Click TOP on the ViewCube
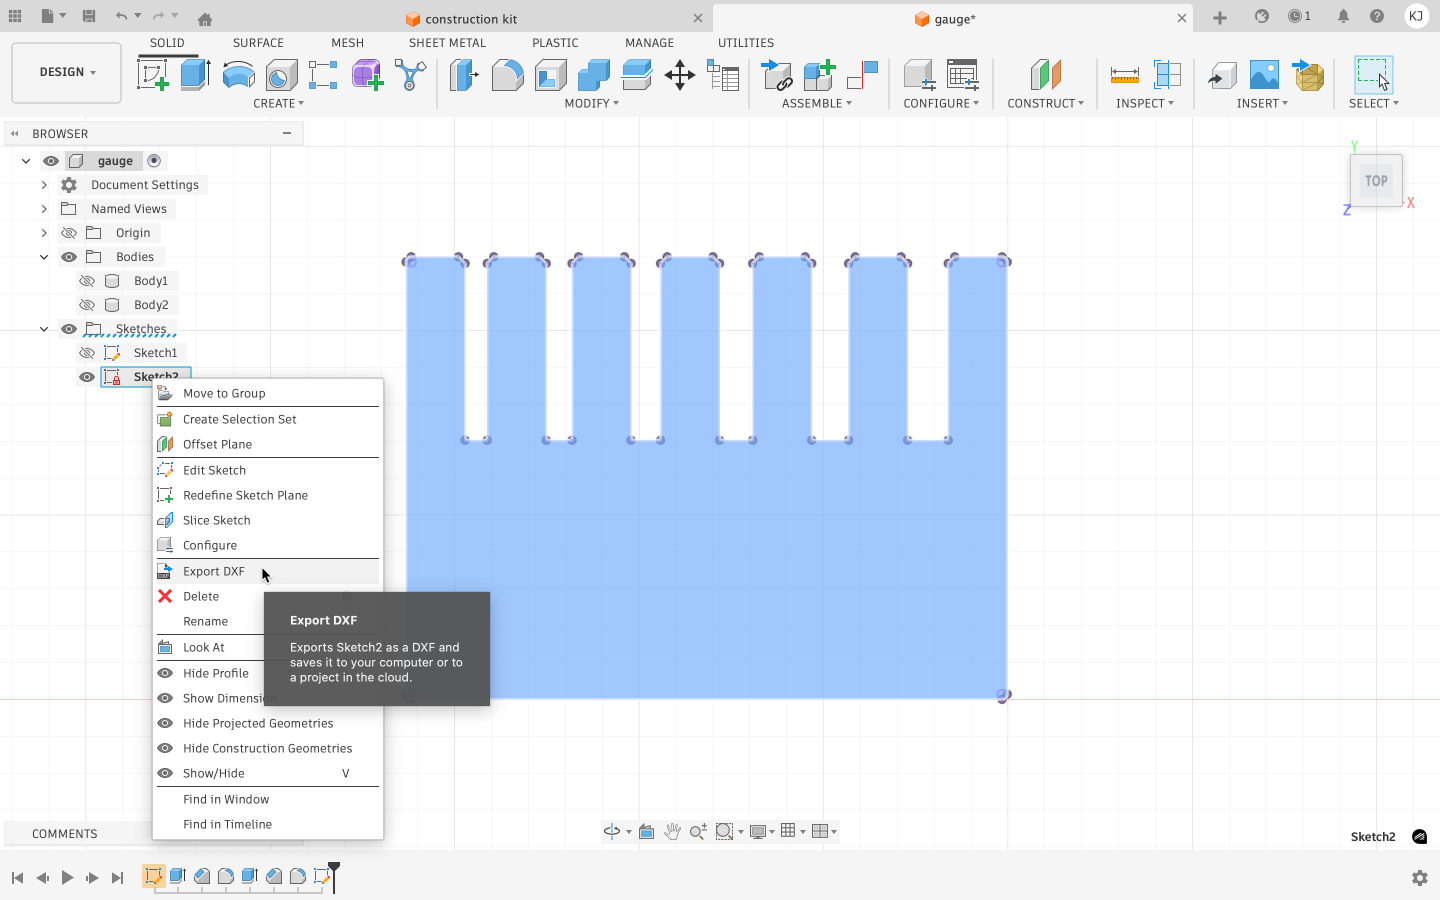The width and height of the screenshot is (1440, 900). tap(1376, 181)
